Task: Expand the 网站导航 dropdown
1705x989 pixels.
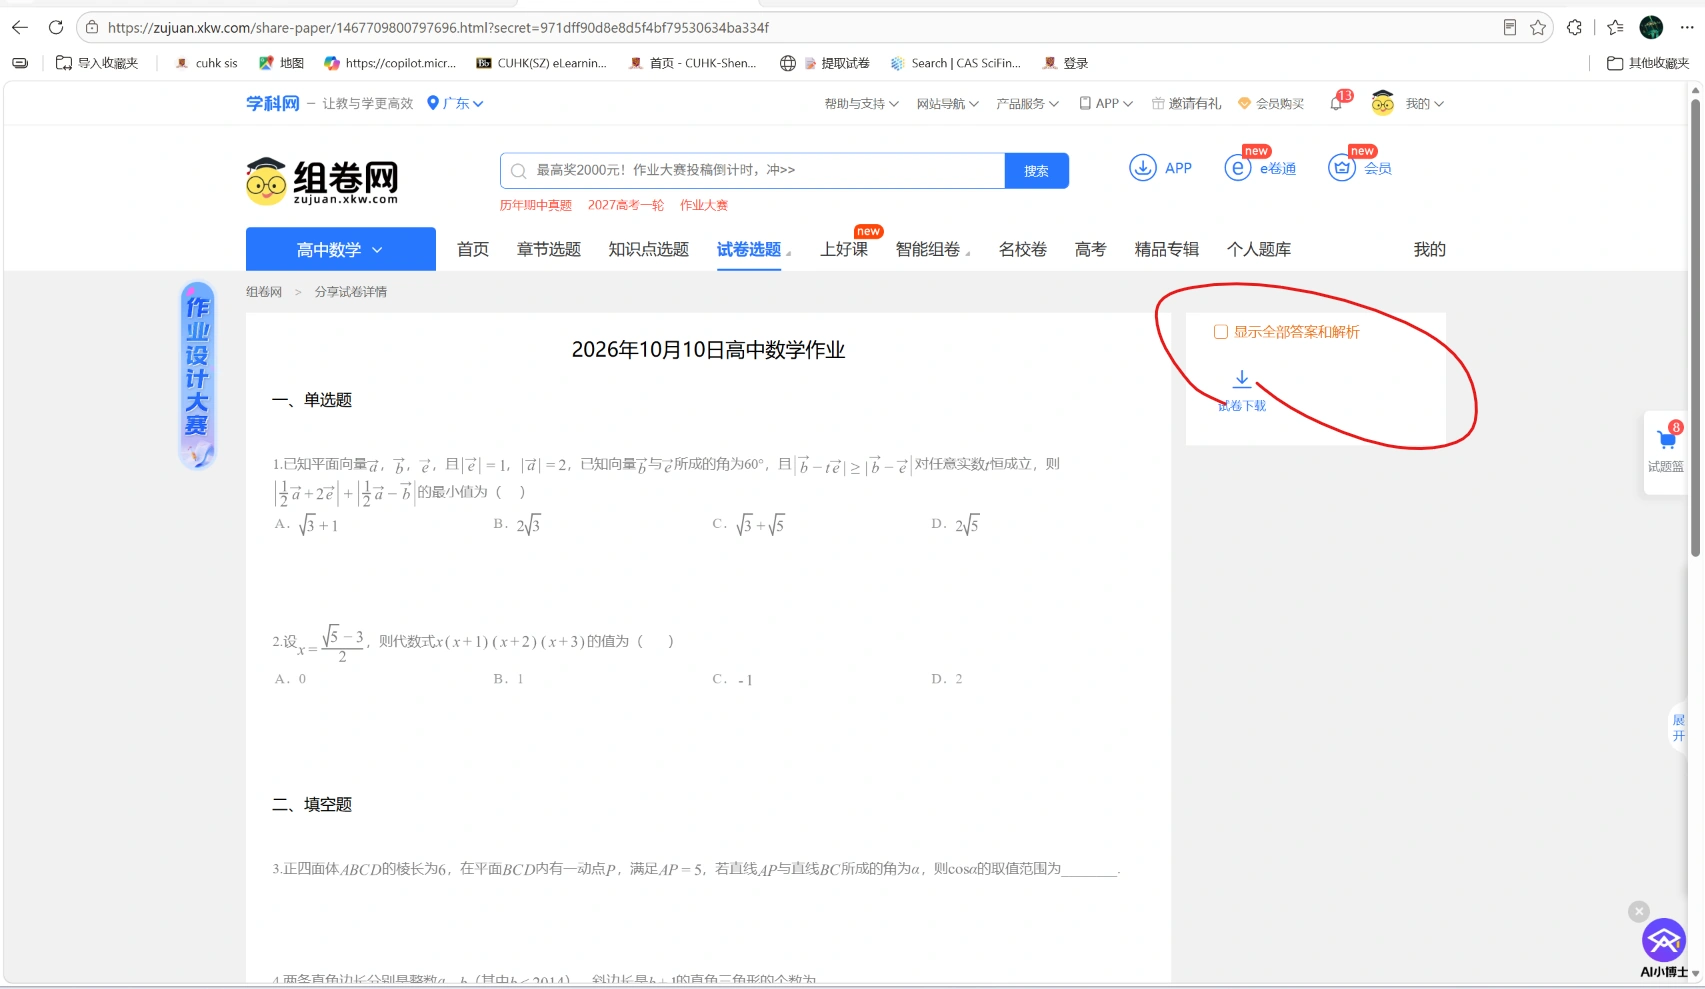Action: (x=947, y=103)
